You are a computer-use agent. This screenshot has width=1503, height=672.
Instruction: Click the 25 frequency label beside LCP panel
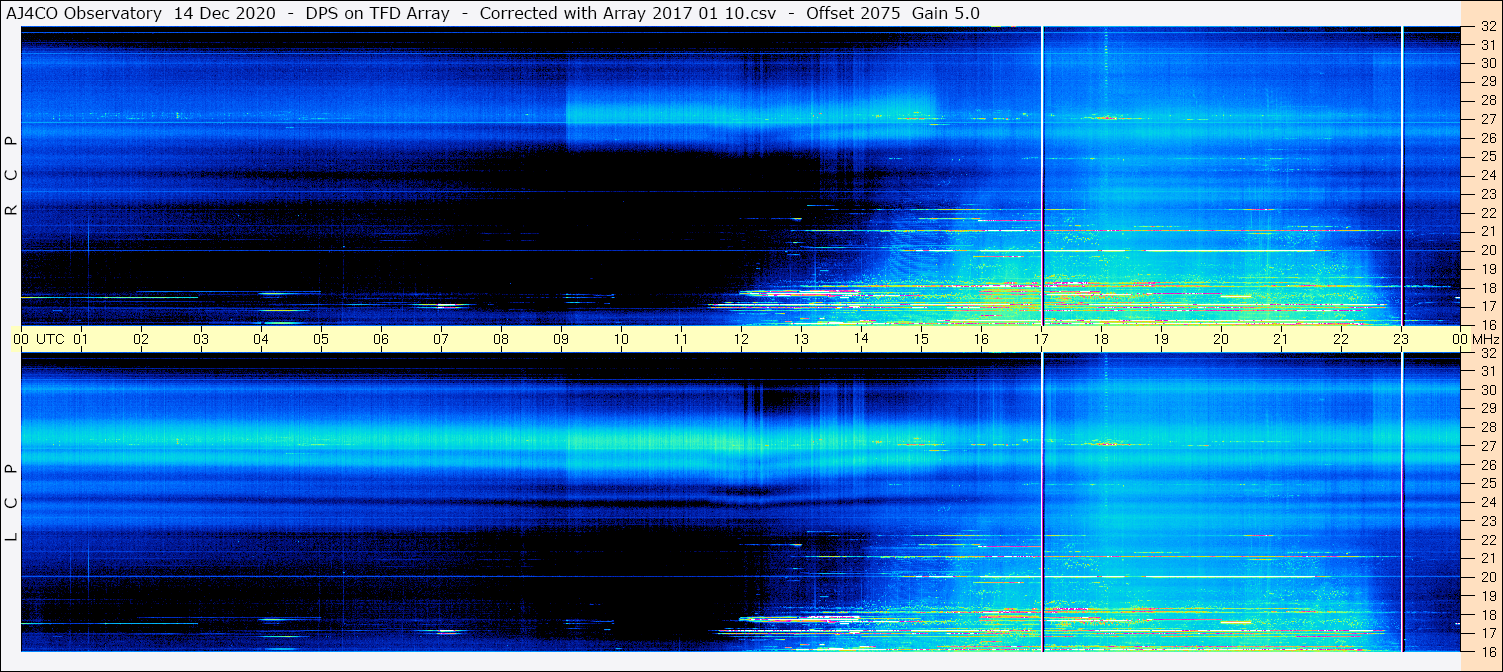pyautogui.click(x=1488, y=483)
